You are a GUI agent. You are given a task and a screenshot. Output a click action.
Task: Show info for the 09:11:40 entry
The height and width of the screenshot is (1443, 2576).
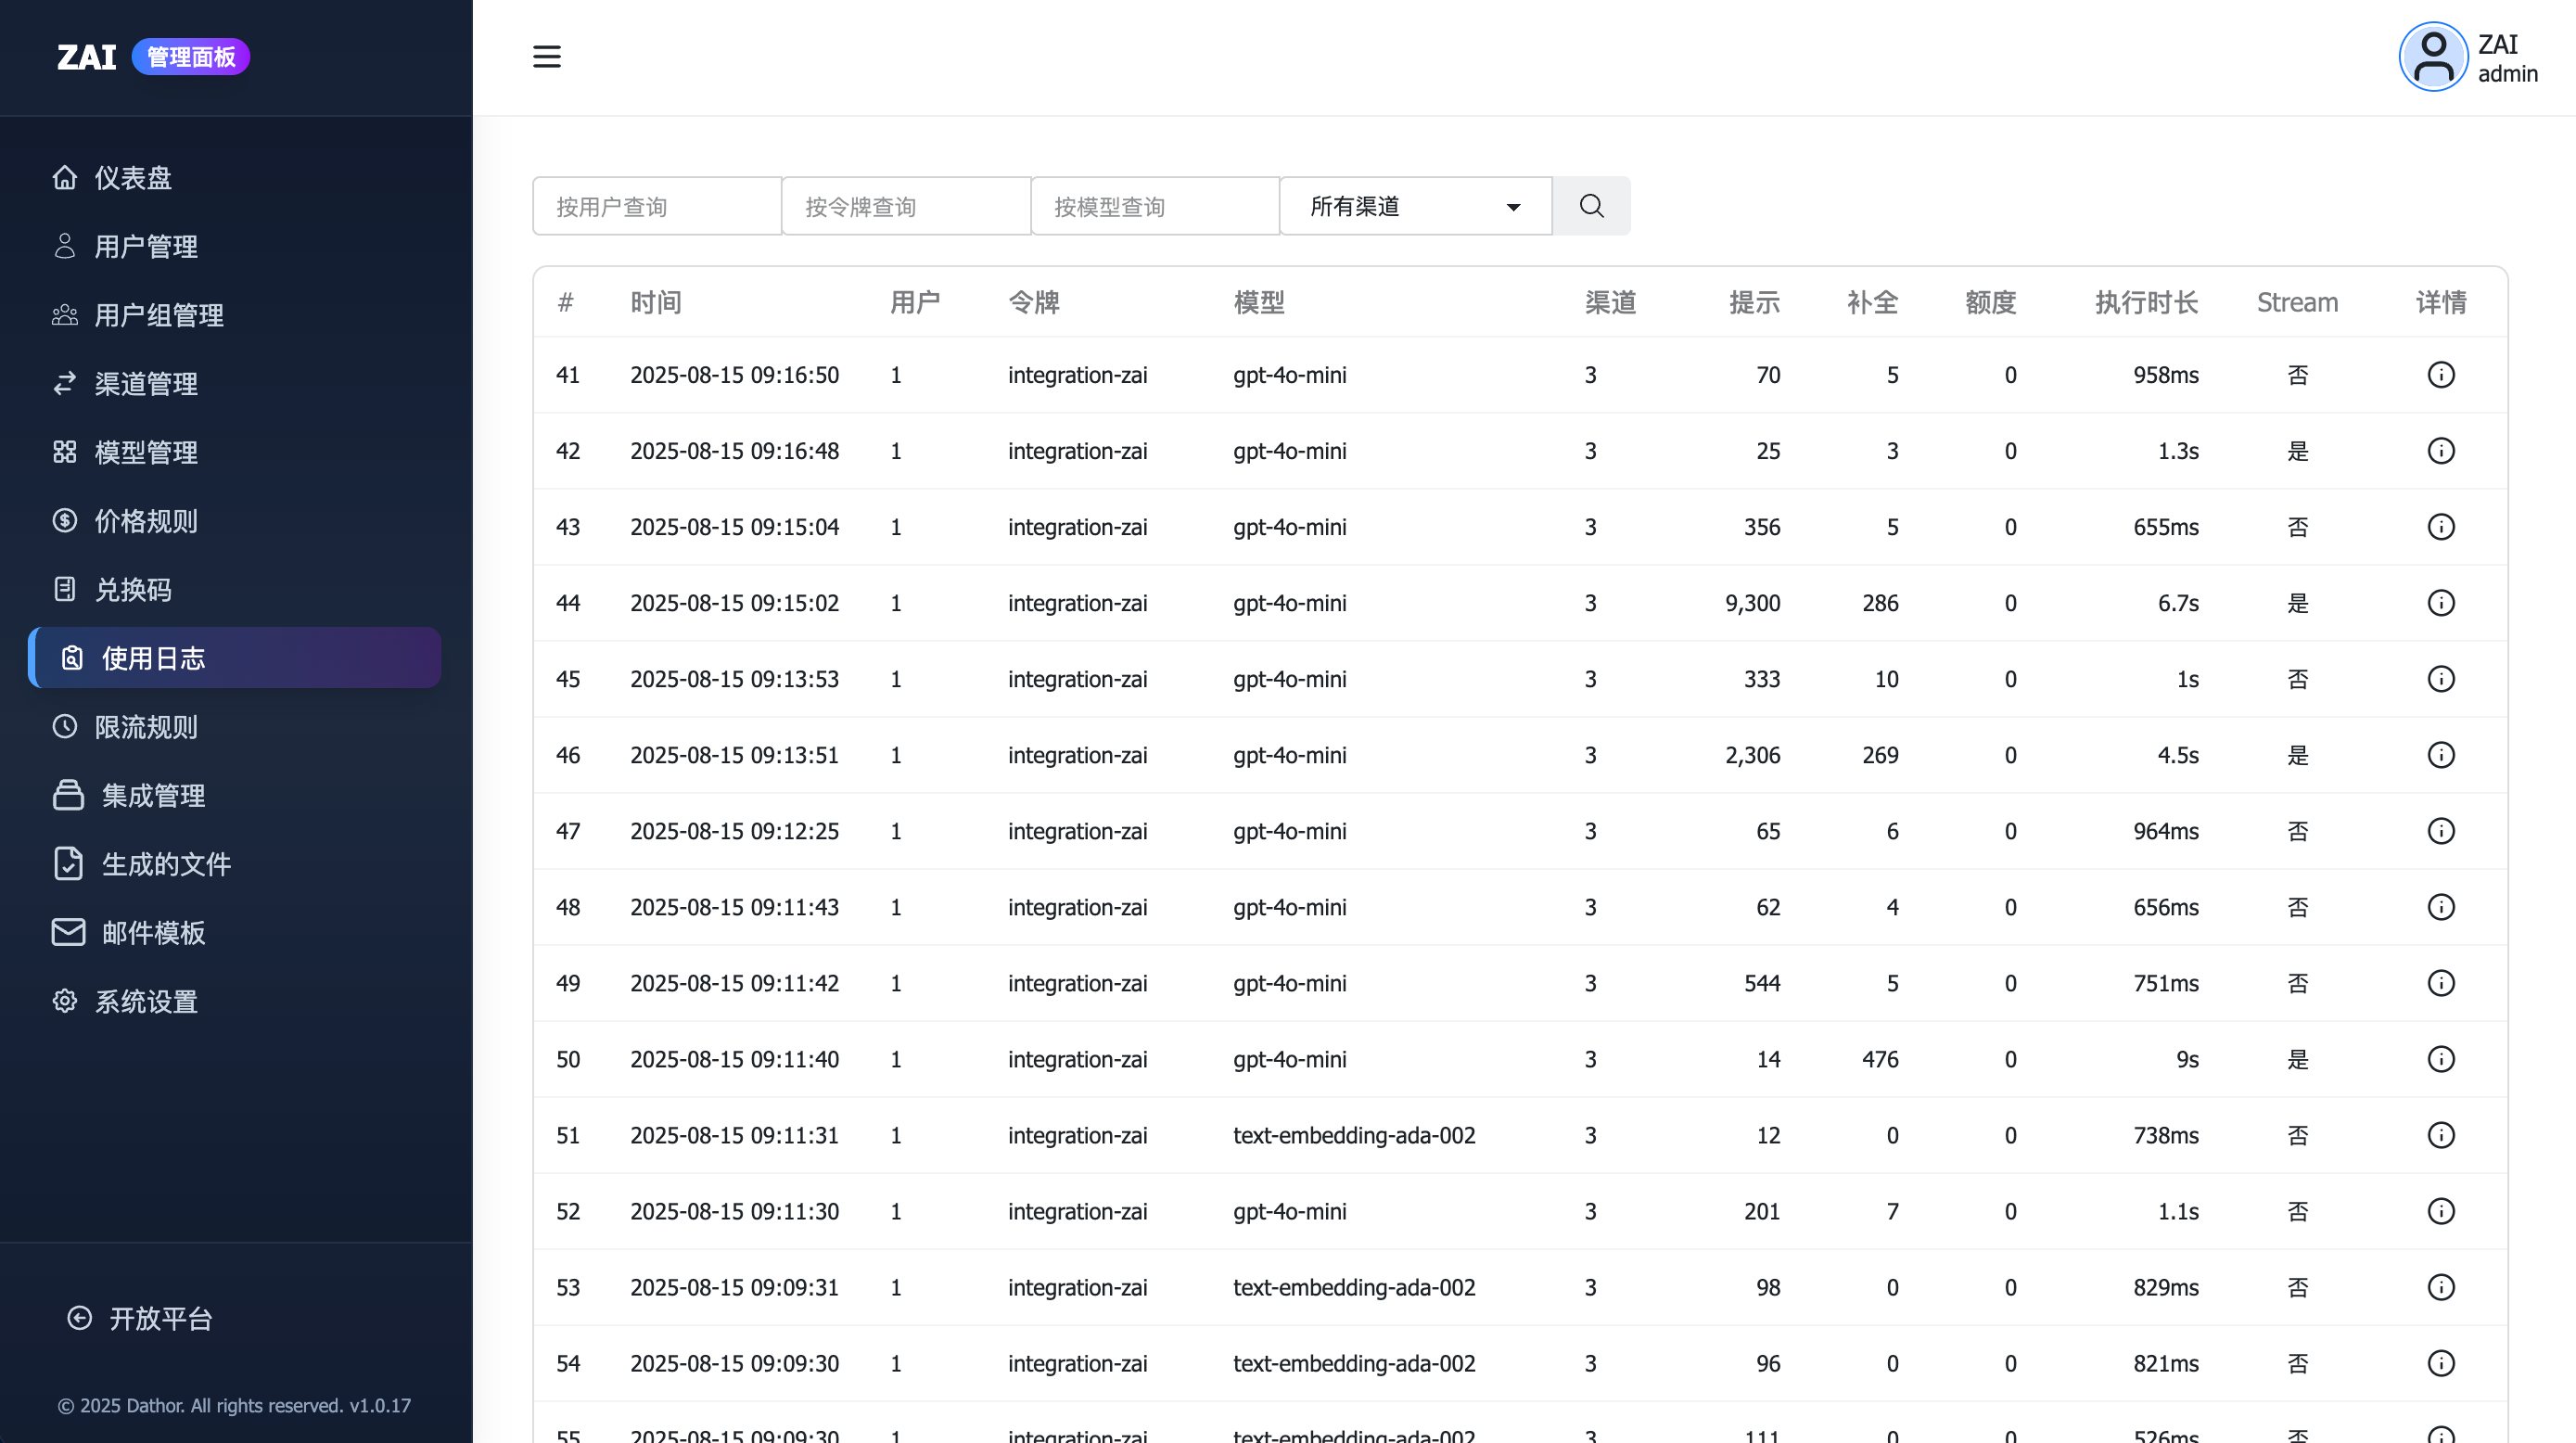pos(2440,1059)
